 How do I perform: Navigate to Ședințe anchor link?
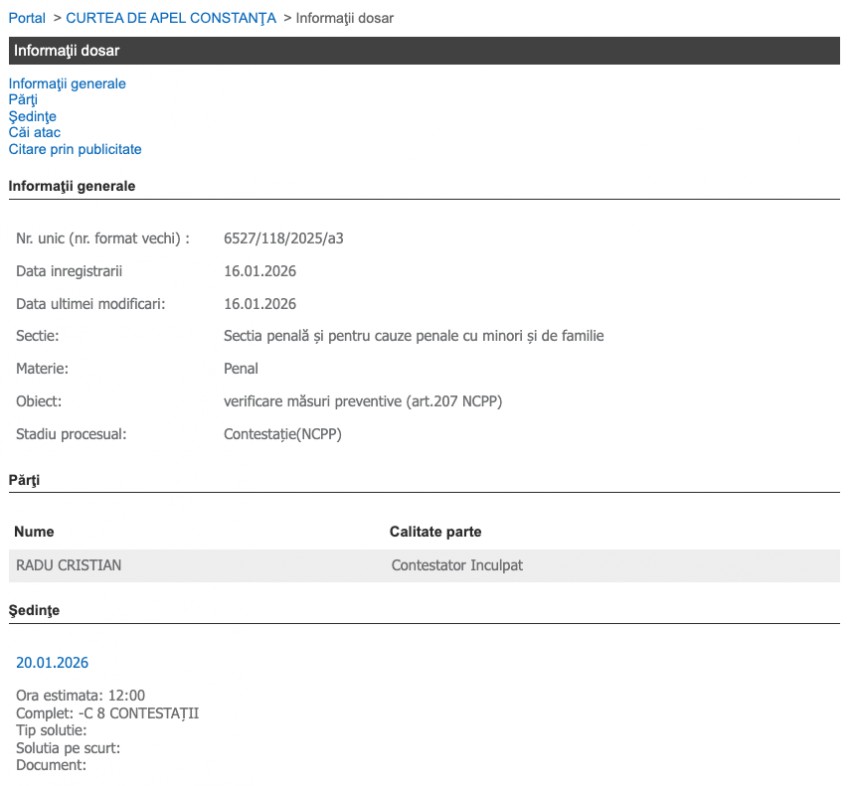(x=32, y=117)
